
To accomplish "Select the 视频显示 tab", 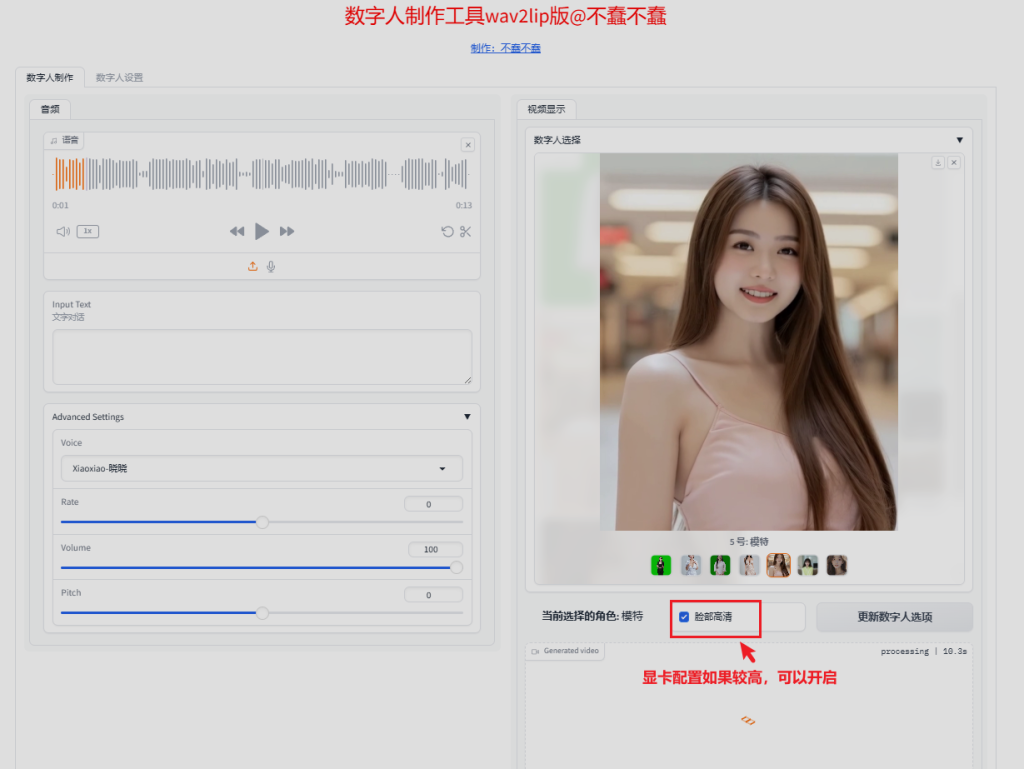I will coord(546,109).
